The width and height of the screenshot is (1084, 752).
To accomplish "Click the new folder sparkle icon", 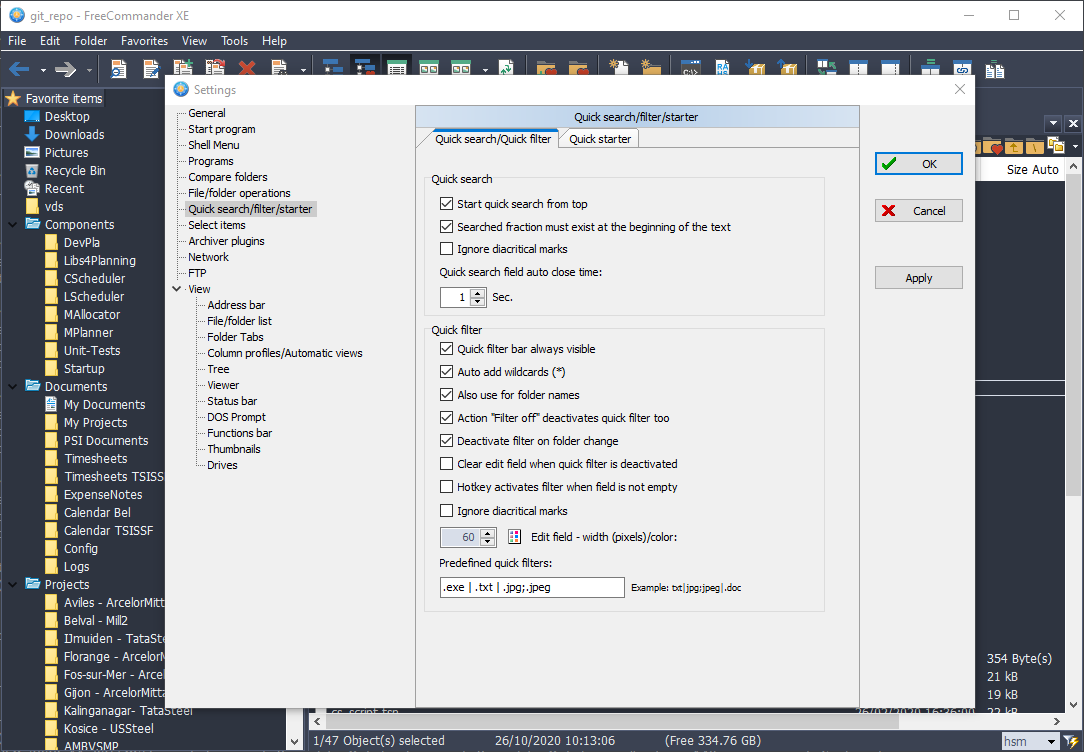I will 651,68.
